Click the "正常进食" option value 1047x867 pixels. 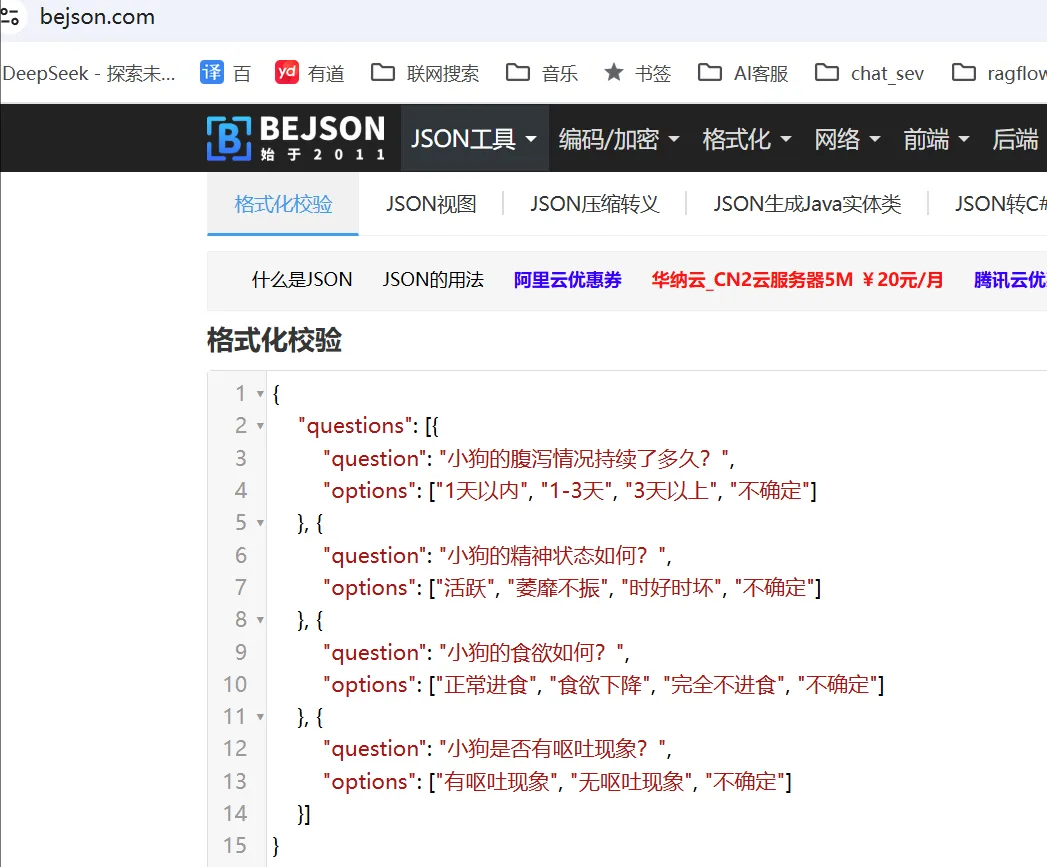tap(486, 685)
